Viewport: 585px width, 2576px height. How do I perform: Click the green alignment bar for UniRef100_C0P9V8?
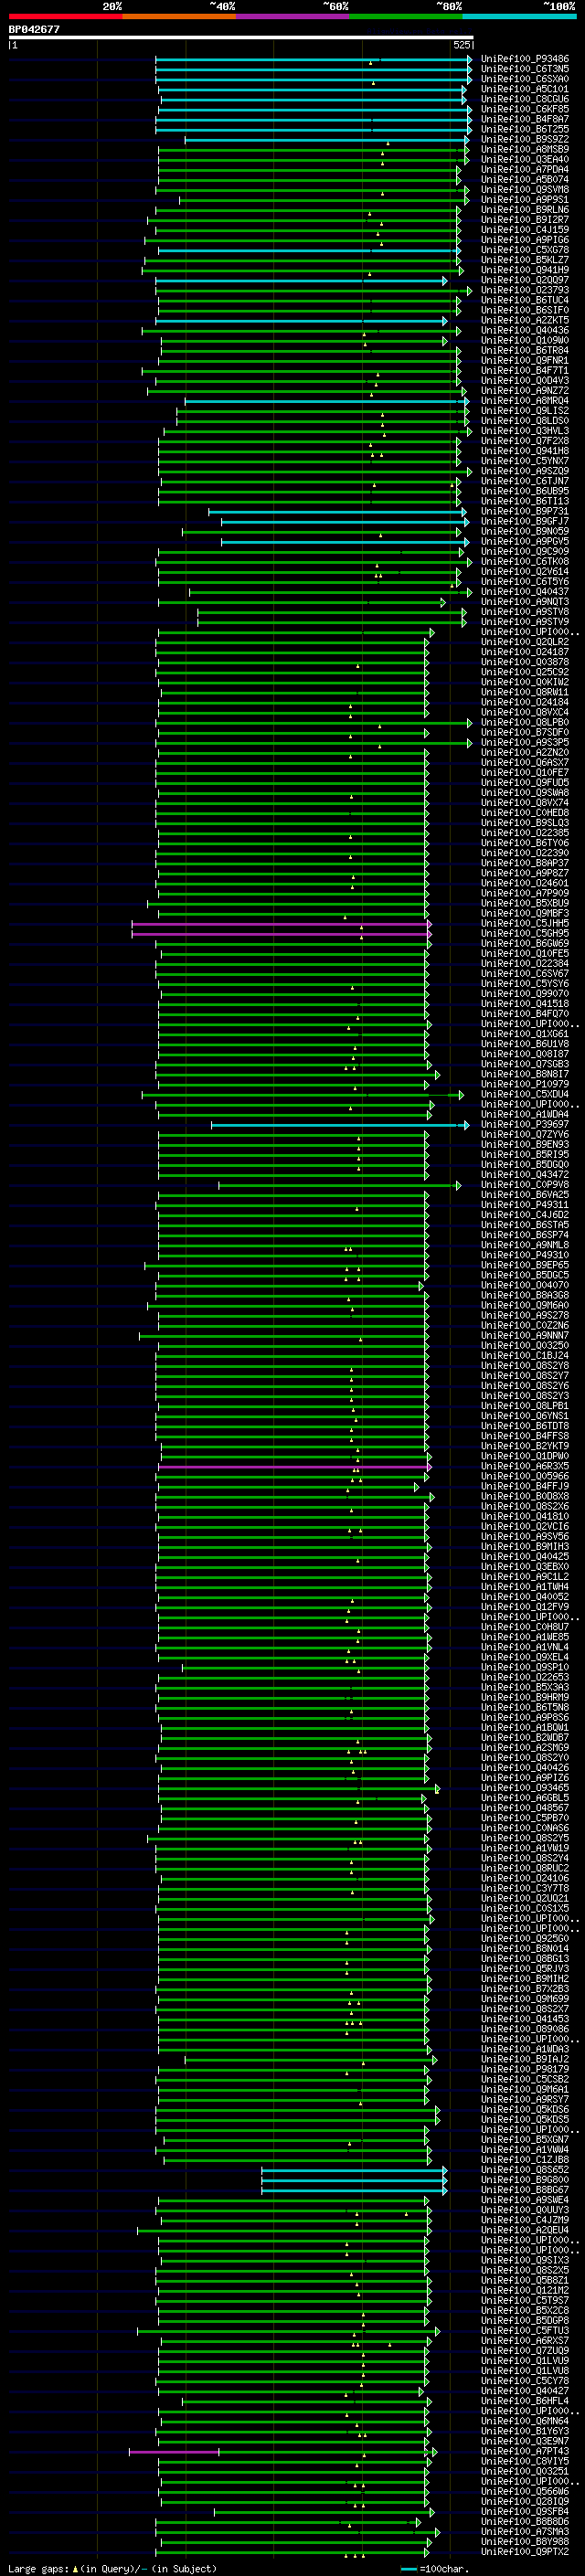(x=340, y=1185)
